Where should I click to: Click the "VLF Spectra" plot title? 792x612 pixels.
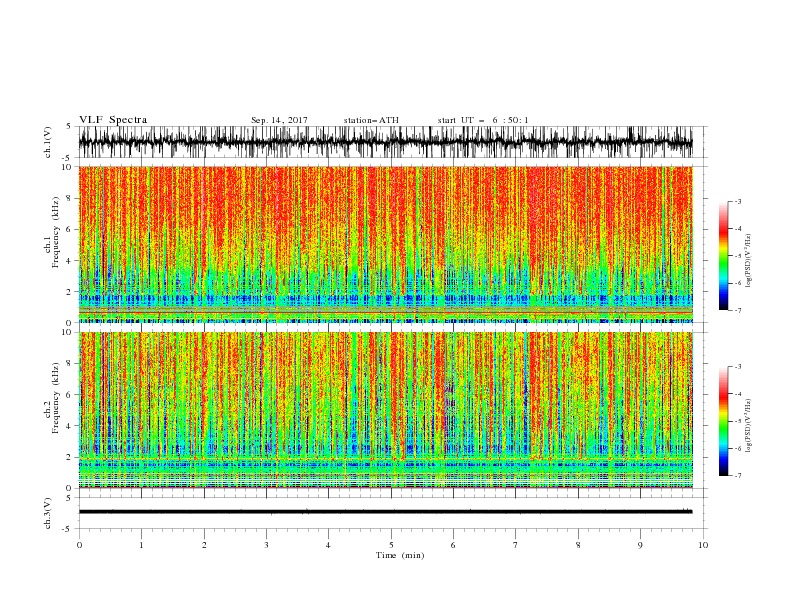click(113, 120)
